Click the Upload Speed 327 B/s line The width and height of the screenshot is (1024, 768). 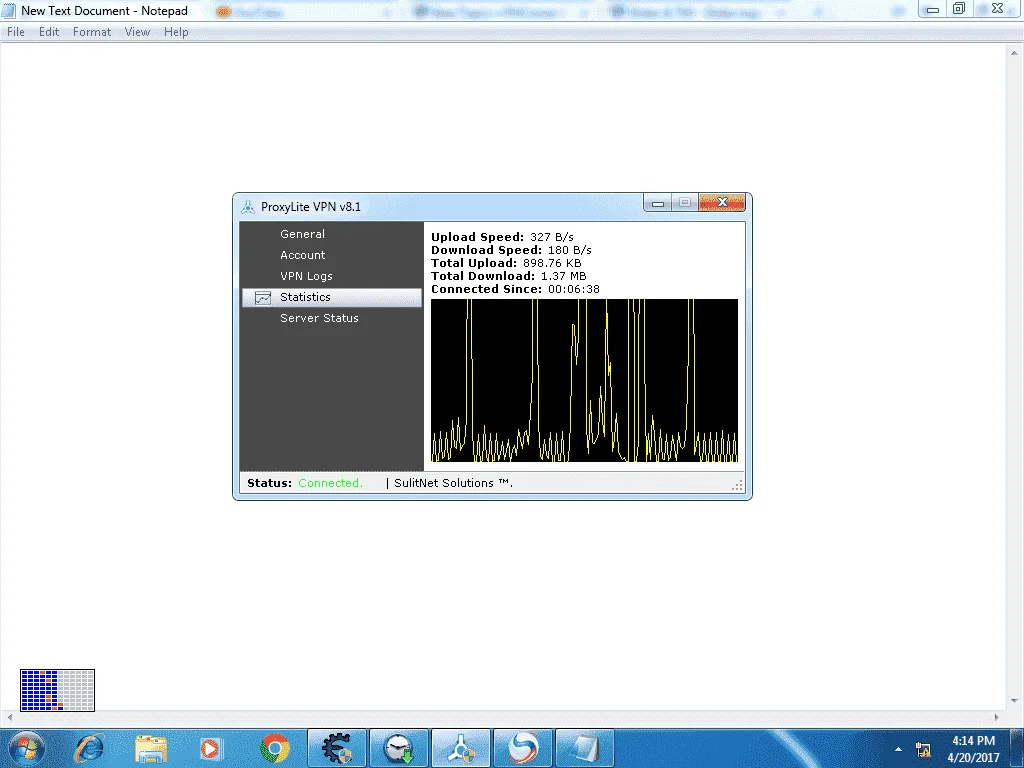502,237
